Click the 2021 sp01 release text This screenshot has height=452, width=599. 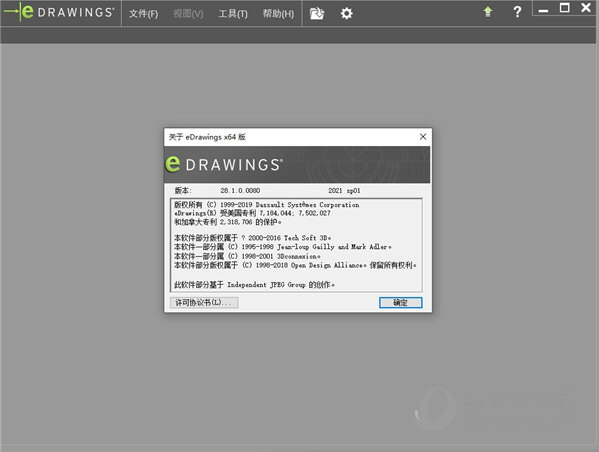[x=344, y=190]
